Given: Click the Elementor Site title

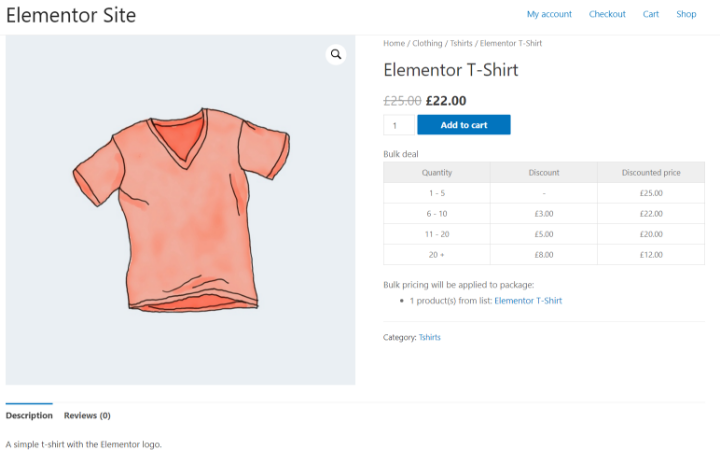Looking at the screenshot, I should point(71,15).
